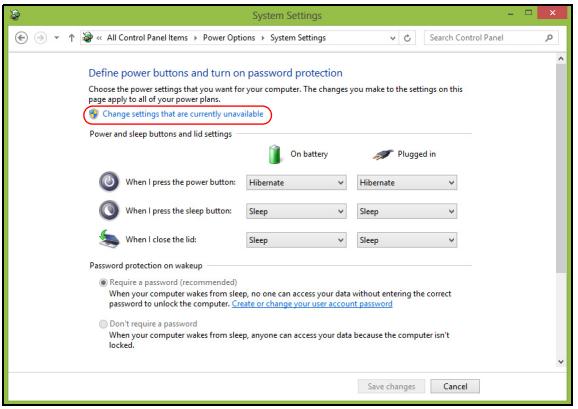Screen dimensions: 578x409
Task: Open close the lid On battery dropdown
Action: [x=296, y=240]
